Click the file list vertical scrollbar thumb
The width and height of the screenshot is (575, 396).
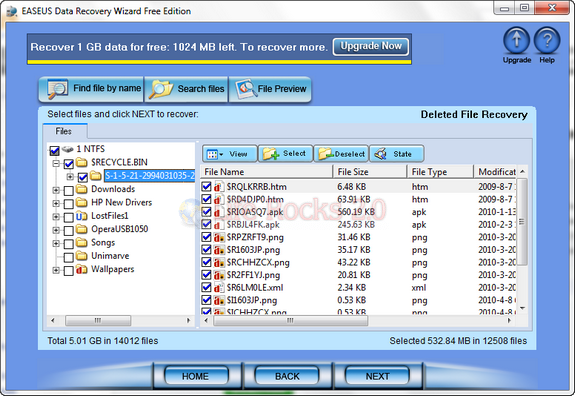coord(522,221)
